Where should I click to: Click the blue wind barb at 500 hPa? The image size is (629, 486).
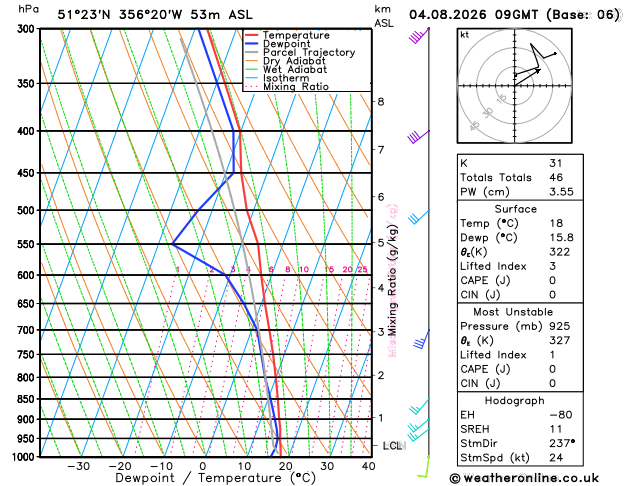coord(419,217)
